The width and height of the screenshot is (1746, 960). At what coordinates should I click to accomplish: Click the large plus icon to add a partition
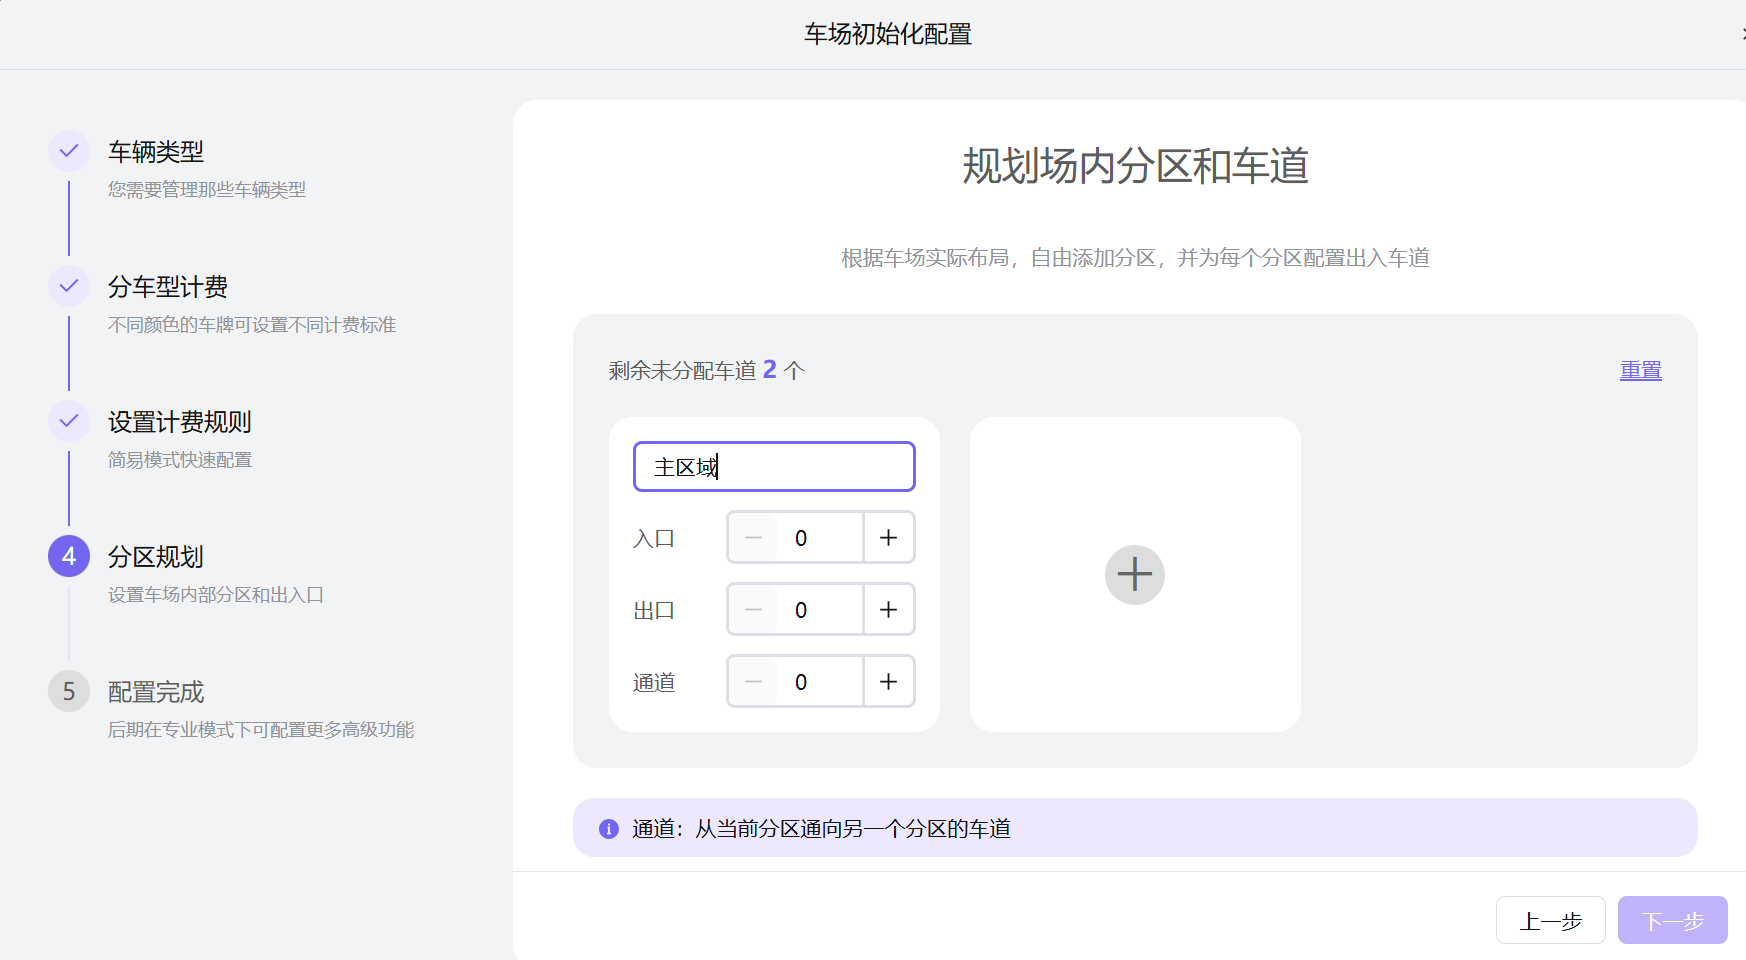pyautogui.click(x=1134, y=575)
